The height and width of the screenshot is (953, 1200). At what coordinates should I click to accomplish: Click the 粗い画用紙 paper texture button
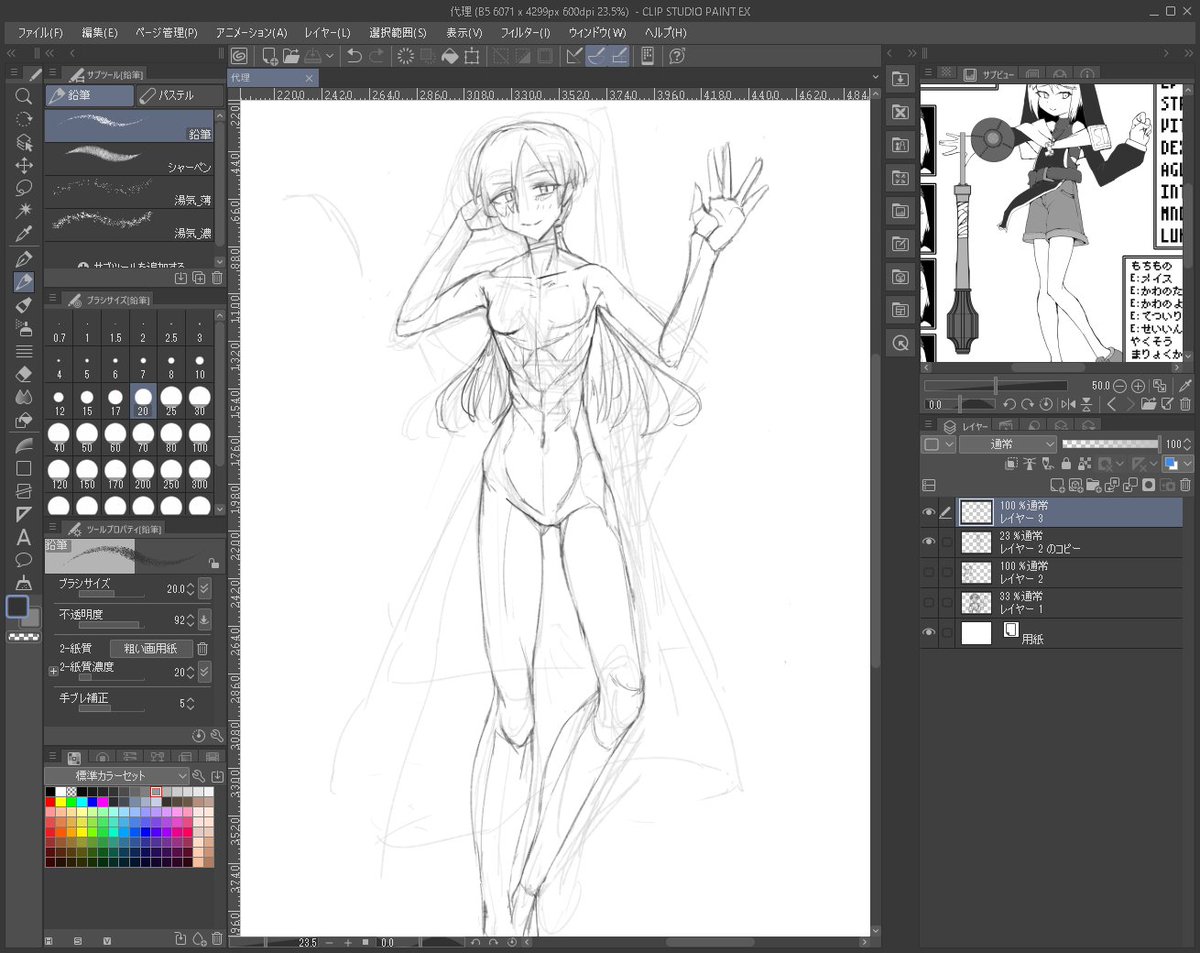(151, 648)
